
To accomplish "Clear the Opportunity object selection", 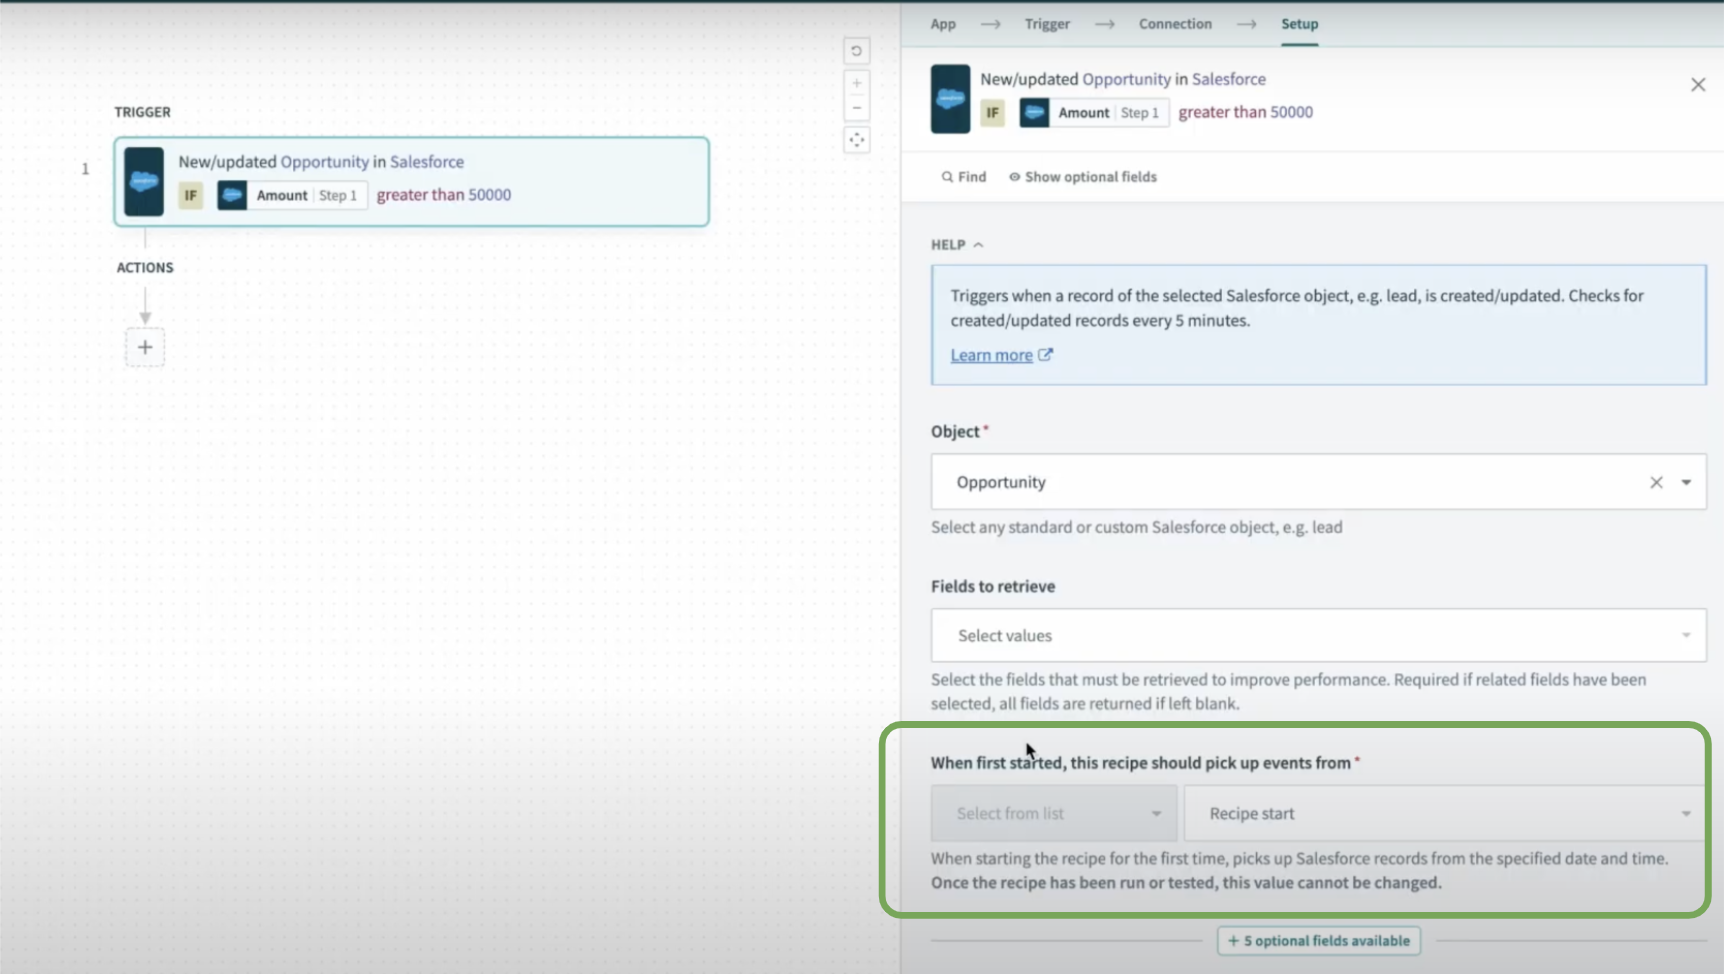I will 1656,482.
